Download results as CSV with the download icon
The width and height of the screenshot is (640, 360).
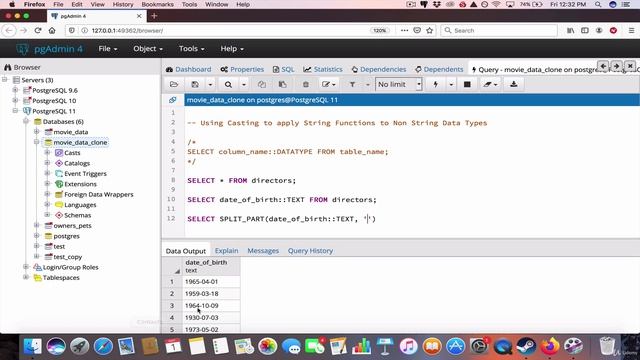coord(514,84)
